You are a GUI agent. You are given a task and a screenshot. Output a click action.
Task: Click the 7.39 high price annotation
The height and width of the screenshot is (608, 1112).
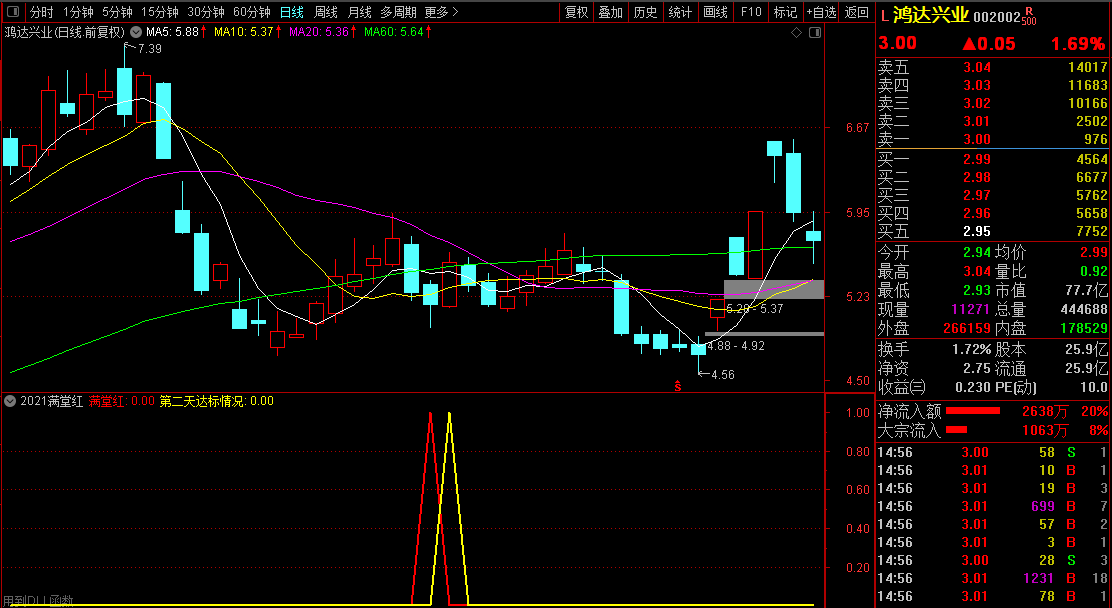(150, 49)
